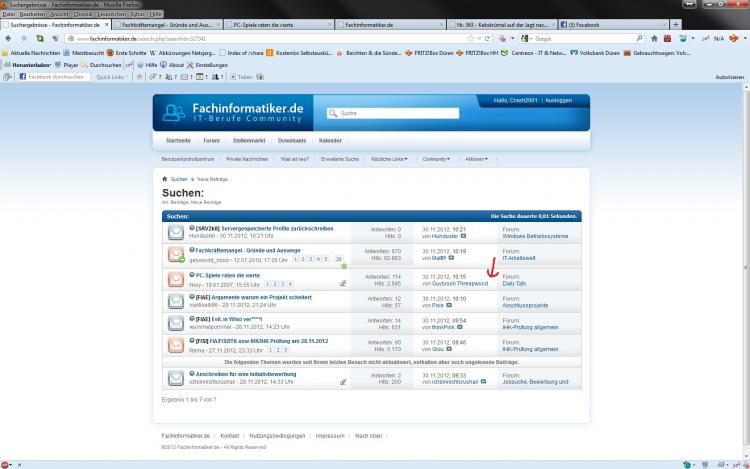Focus the Facebook durchsuchen input field

(55, 77)
